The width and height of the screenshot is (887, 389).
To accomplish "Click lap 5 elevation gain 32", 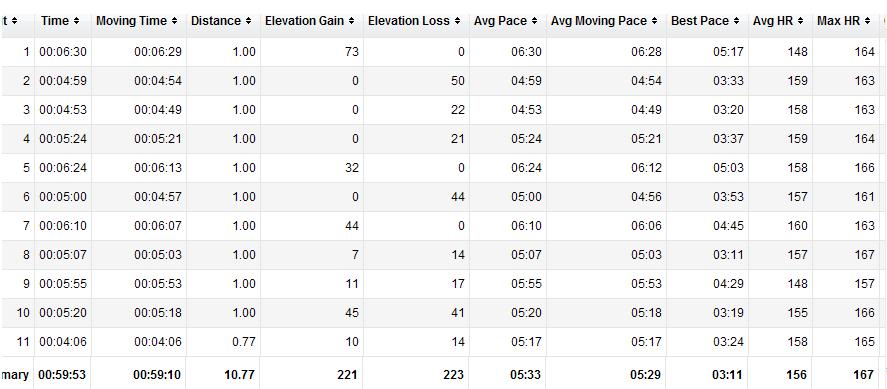I will point(352,168).
